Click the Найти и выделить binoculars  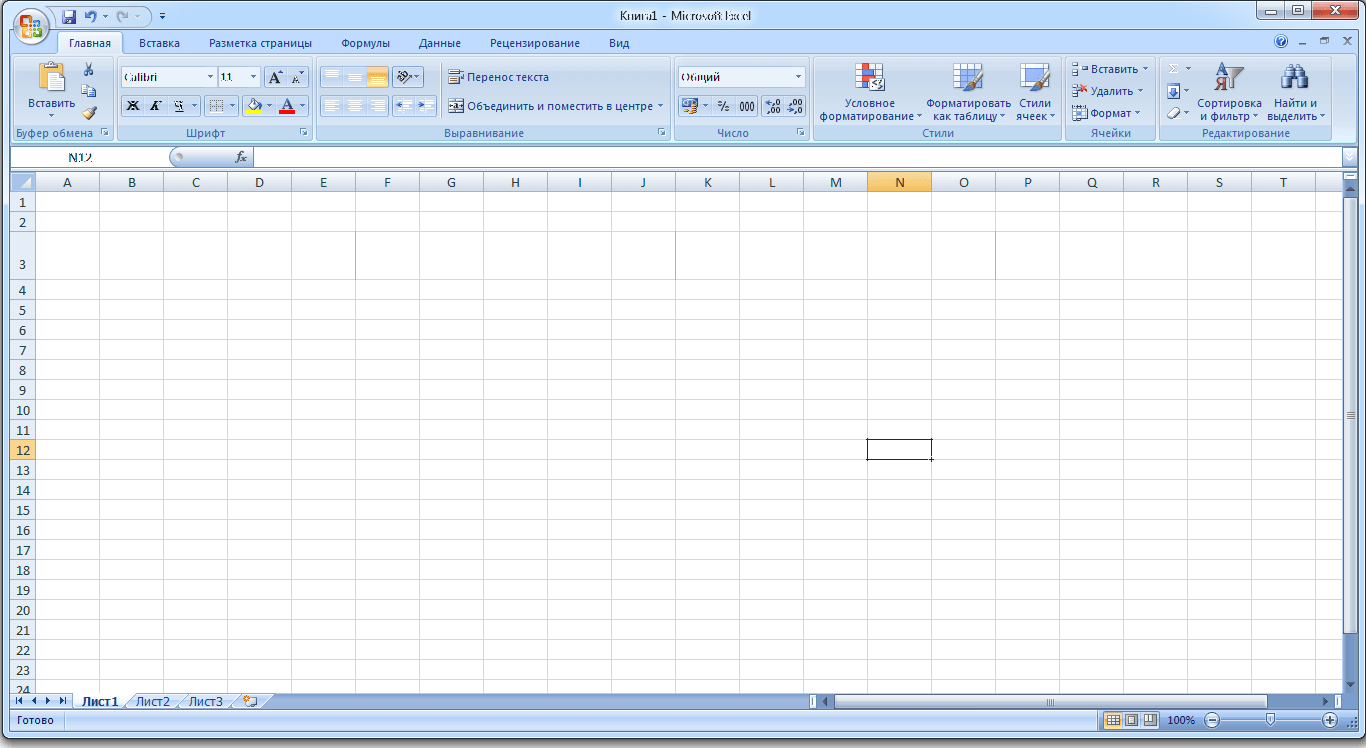pyautogui.click(x=1295, y=92)
